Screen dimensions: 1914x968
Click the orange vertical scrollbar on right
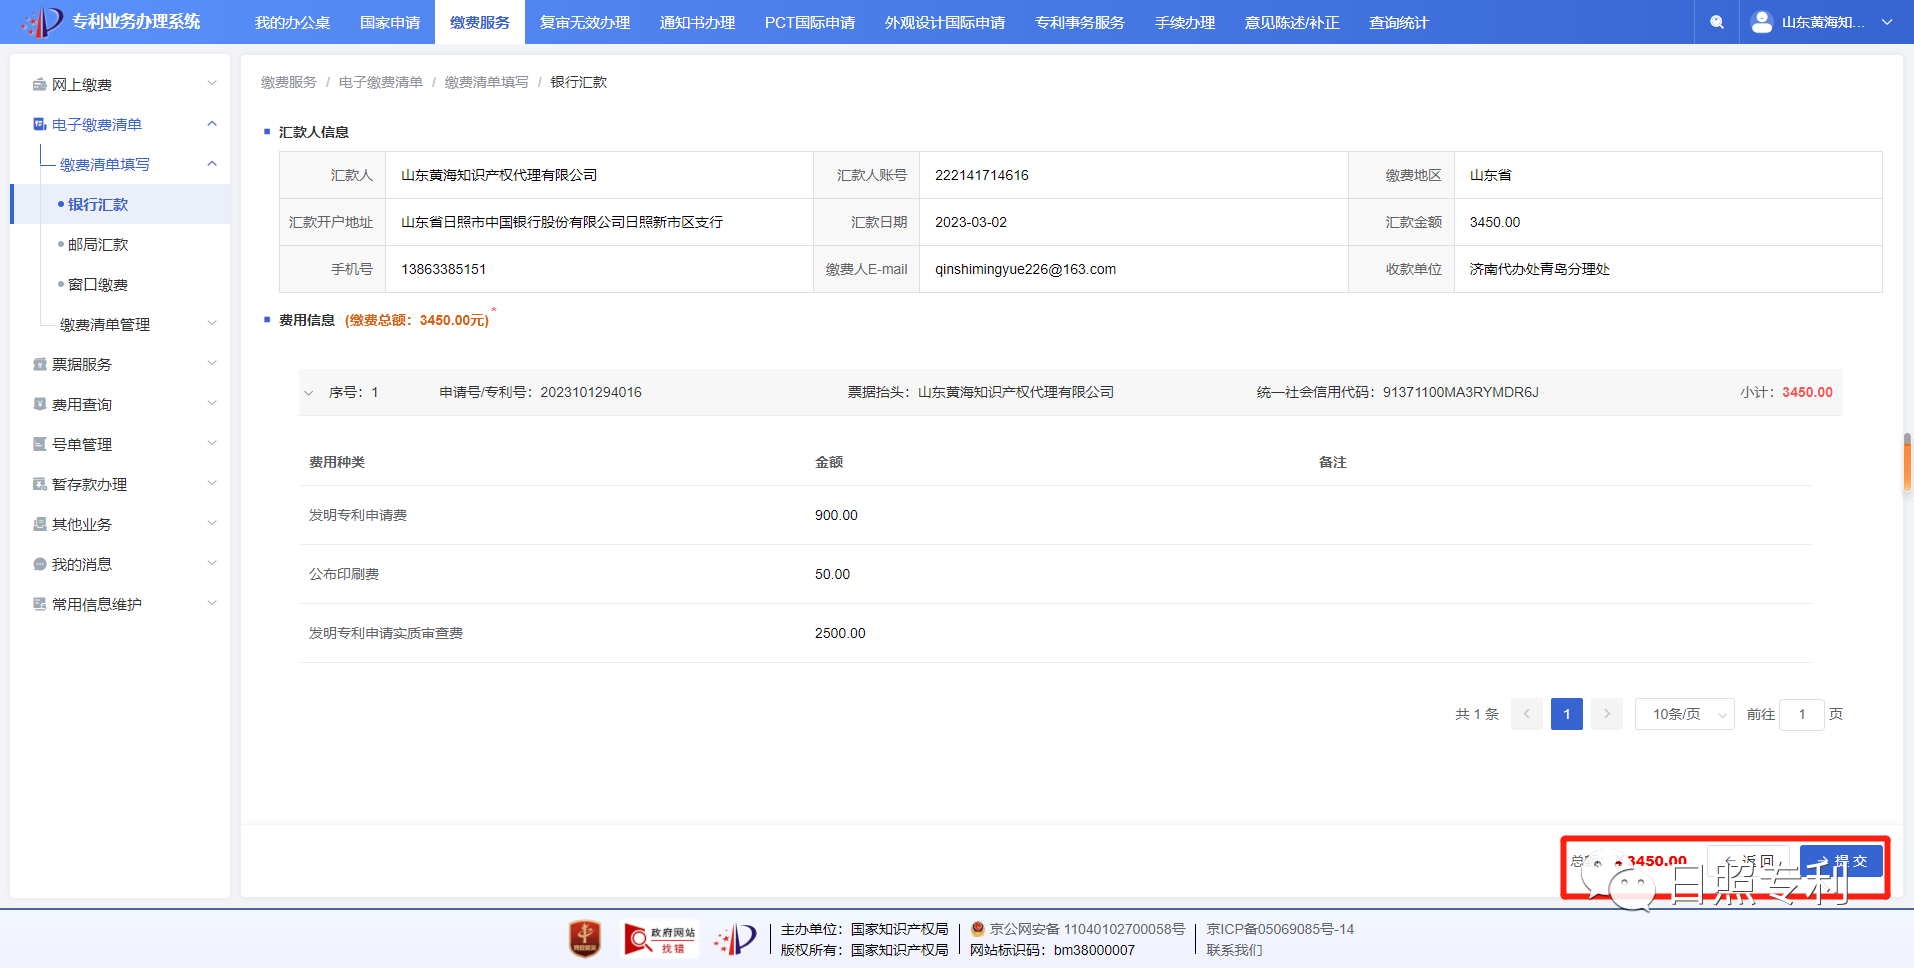1907,463
